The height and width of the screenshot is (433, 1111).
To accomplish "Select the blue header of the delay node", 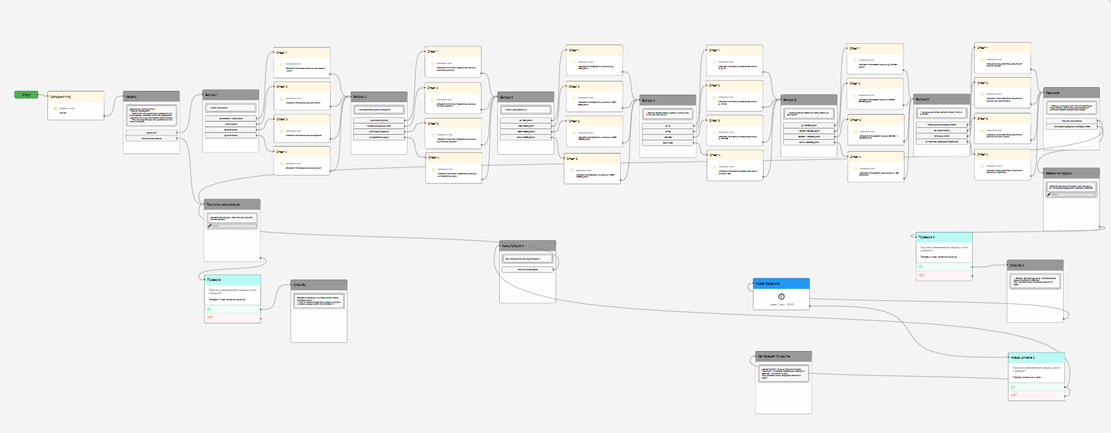I will (x=781, y=283).
